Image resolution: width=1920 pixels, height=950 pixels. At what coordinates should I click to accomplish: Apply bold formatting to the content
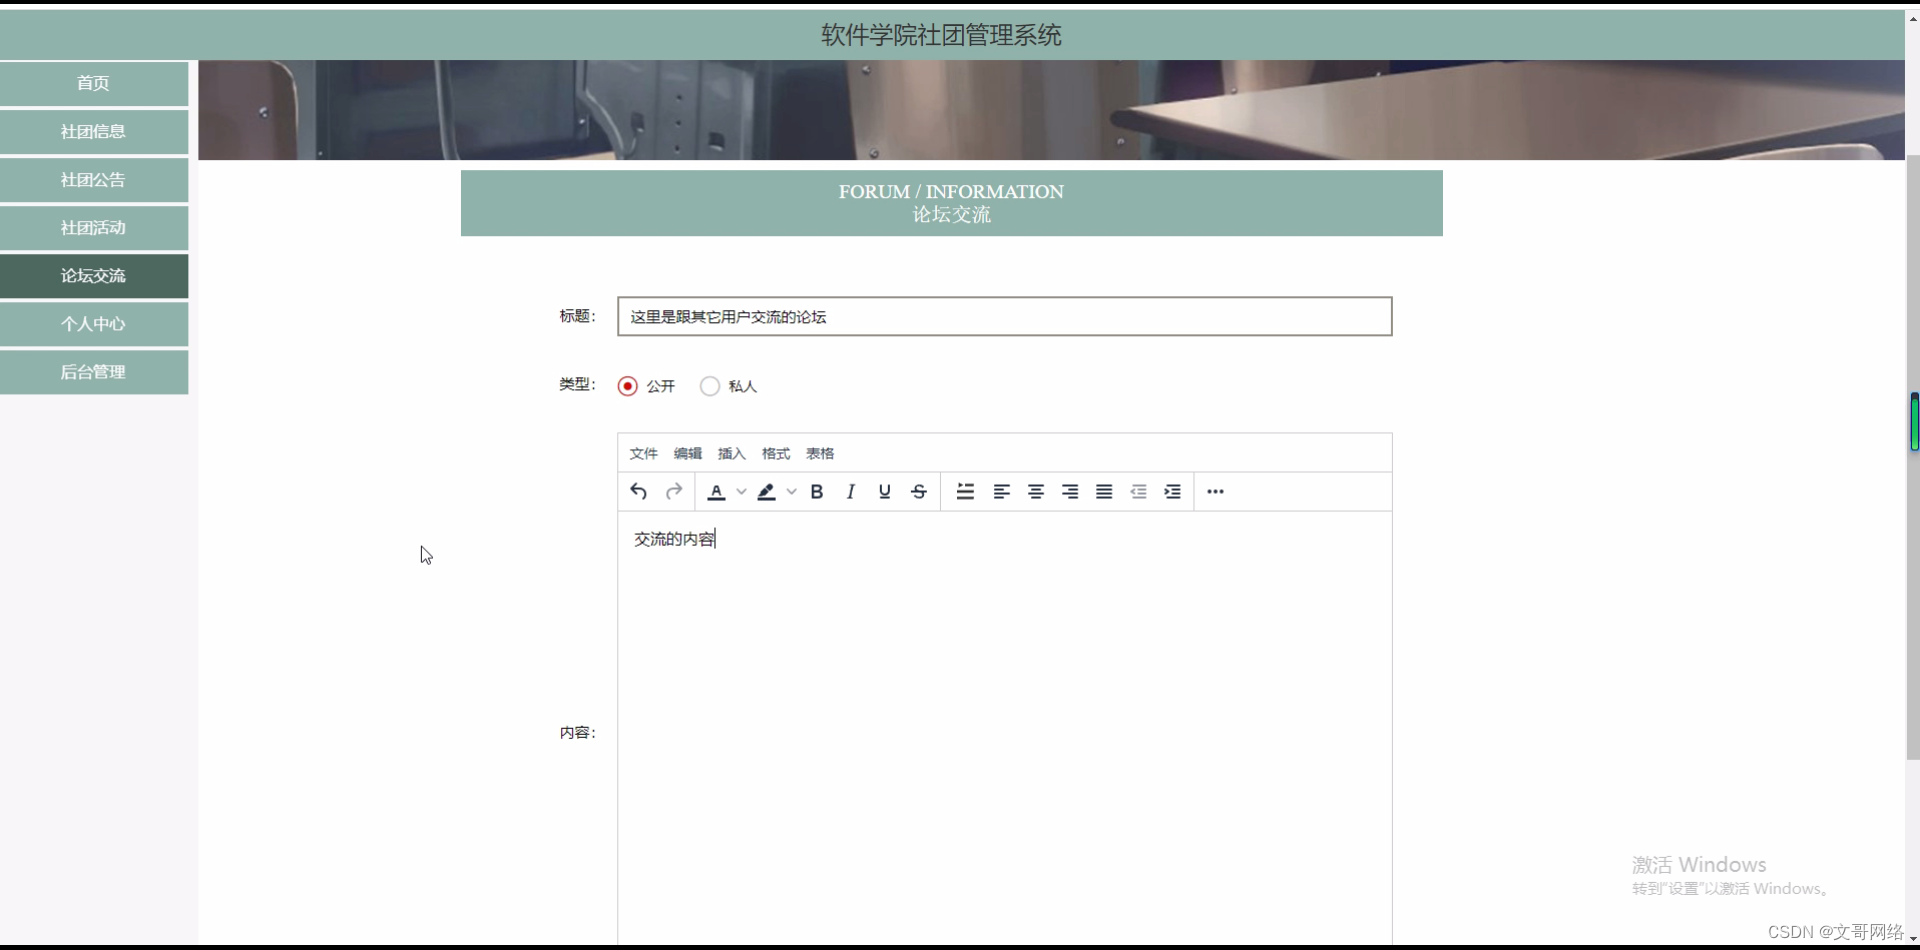(x=816, y=491)
